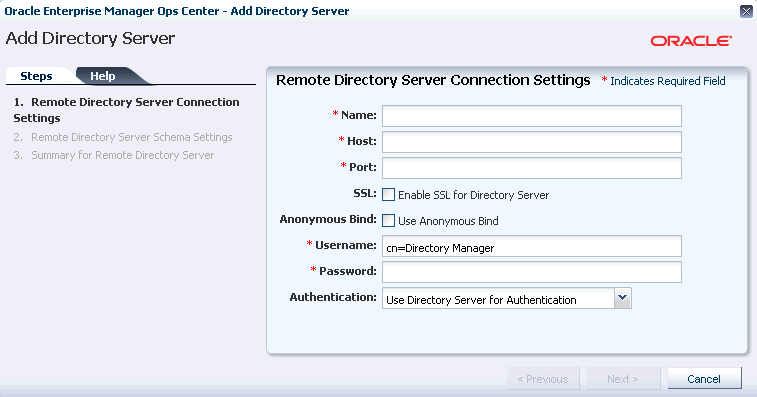Click into the Name input field
Image resolution: width=757 pixels, height=397 pixels.
(532, 116)
